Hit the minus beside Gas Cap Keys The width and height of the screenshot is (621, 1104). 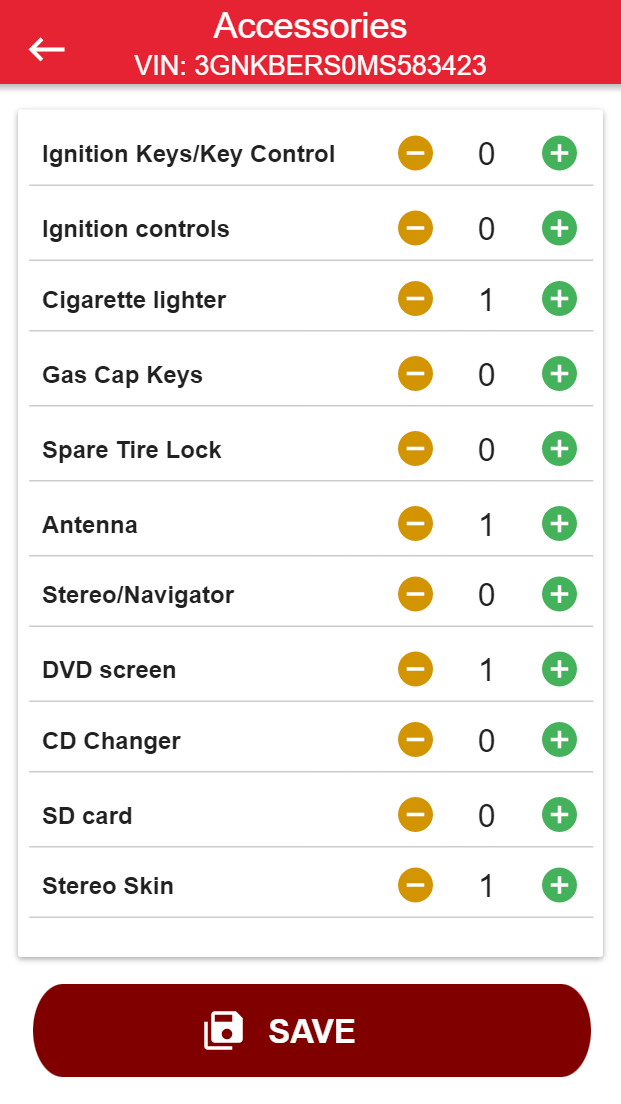point(416,374)
